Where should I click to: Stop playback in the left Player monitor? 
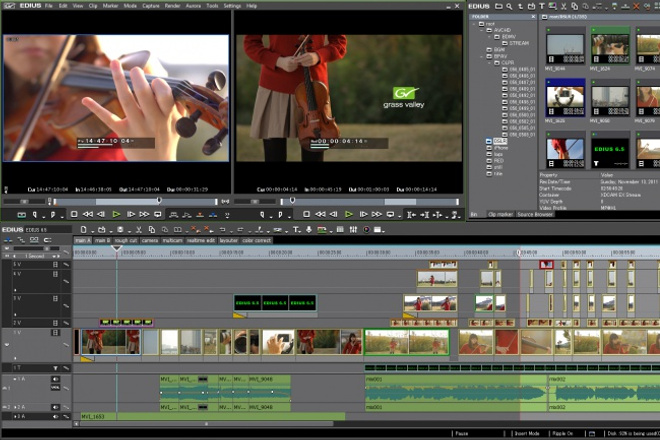click(74, 214)
